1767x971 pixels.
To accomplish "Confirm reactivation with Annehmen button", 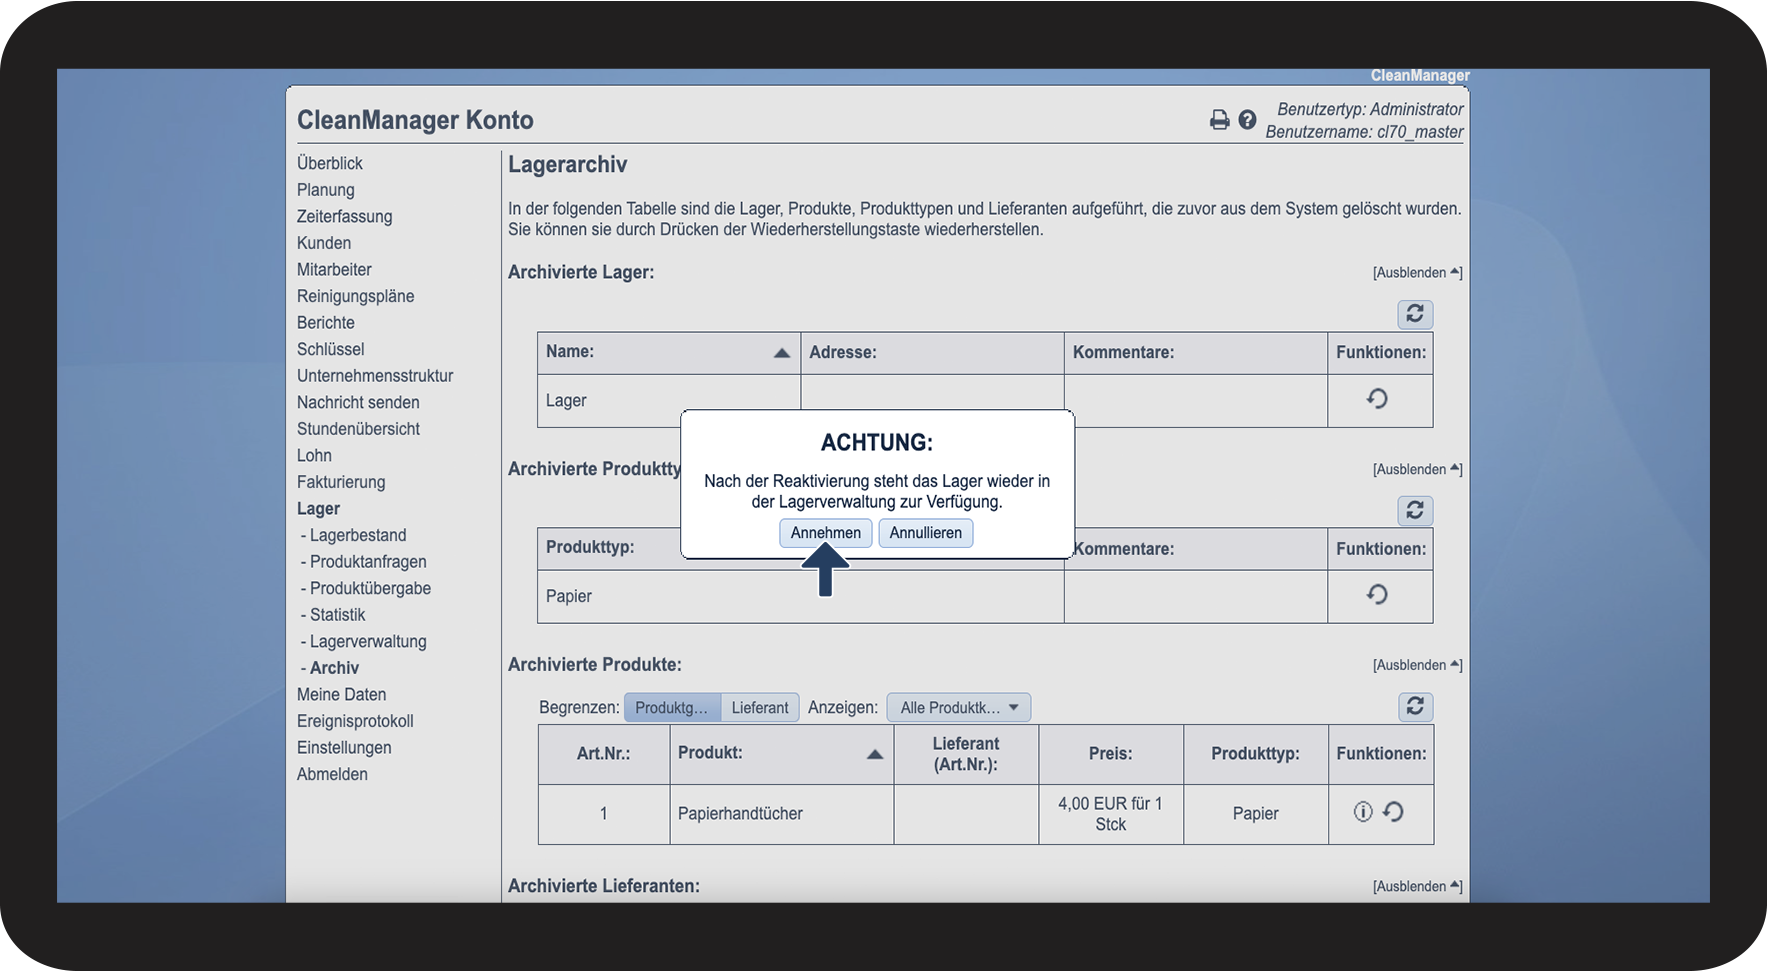I will (825, 533).
